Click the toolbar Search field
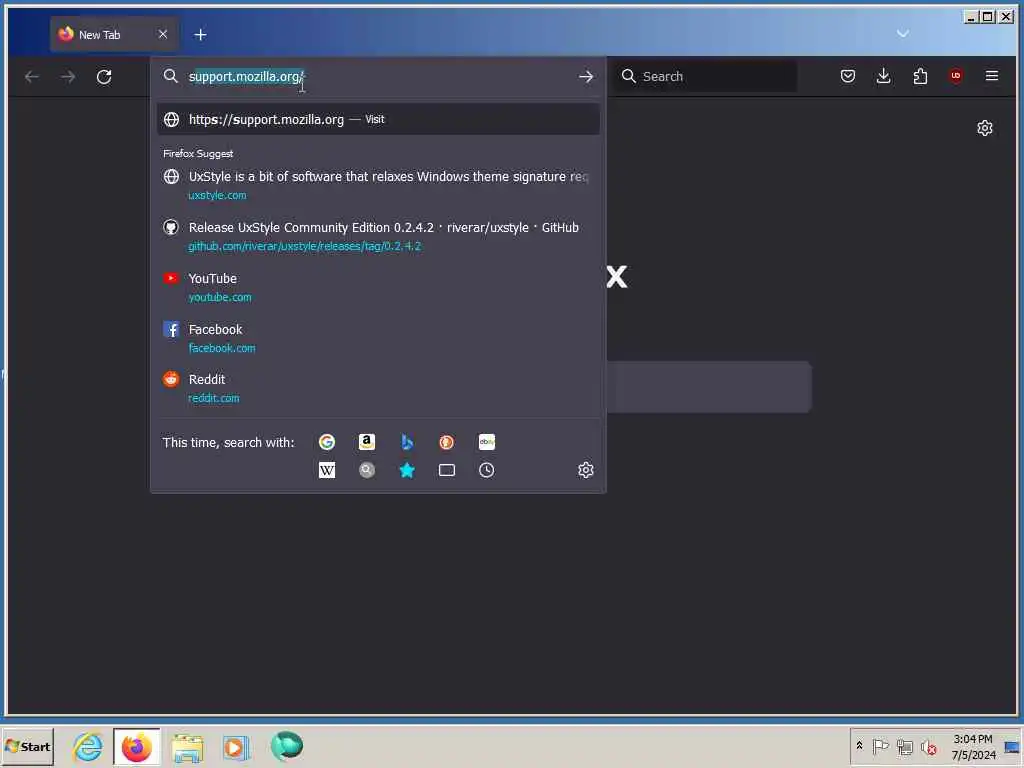This screenshot has height=768, width=1024. tap(705, 76)
